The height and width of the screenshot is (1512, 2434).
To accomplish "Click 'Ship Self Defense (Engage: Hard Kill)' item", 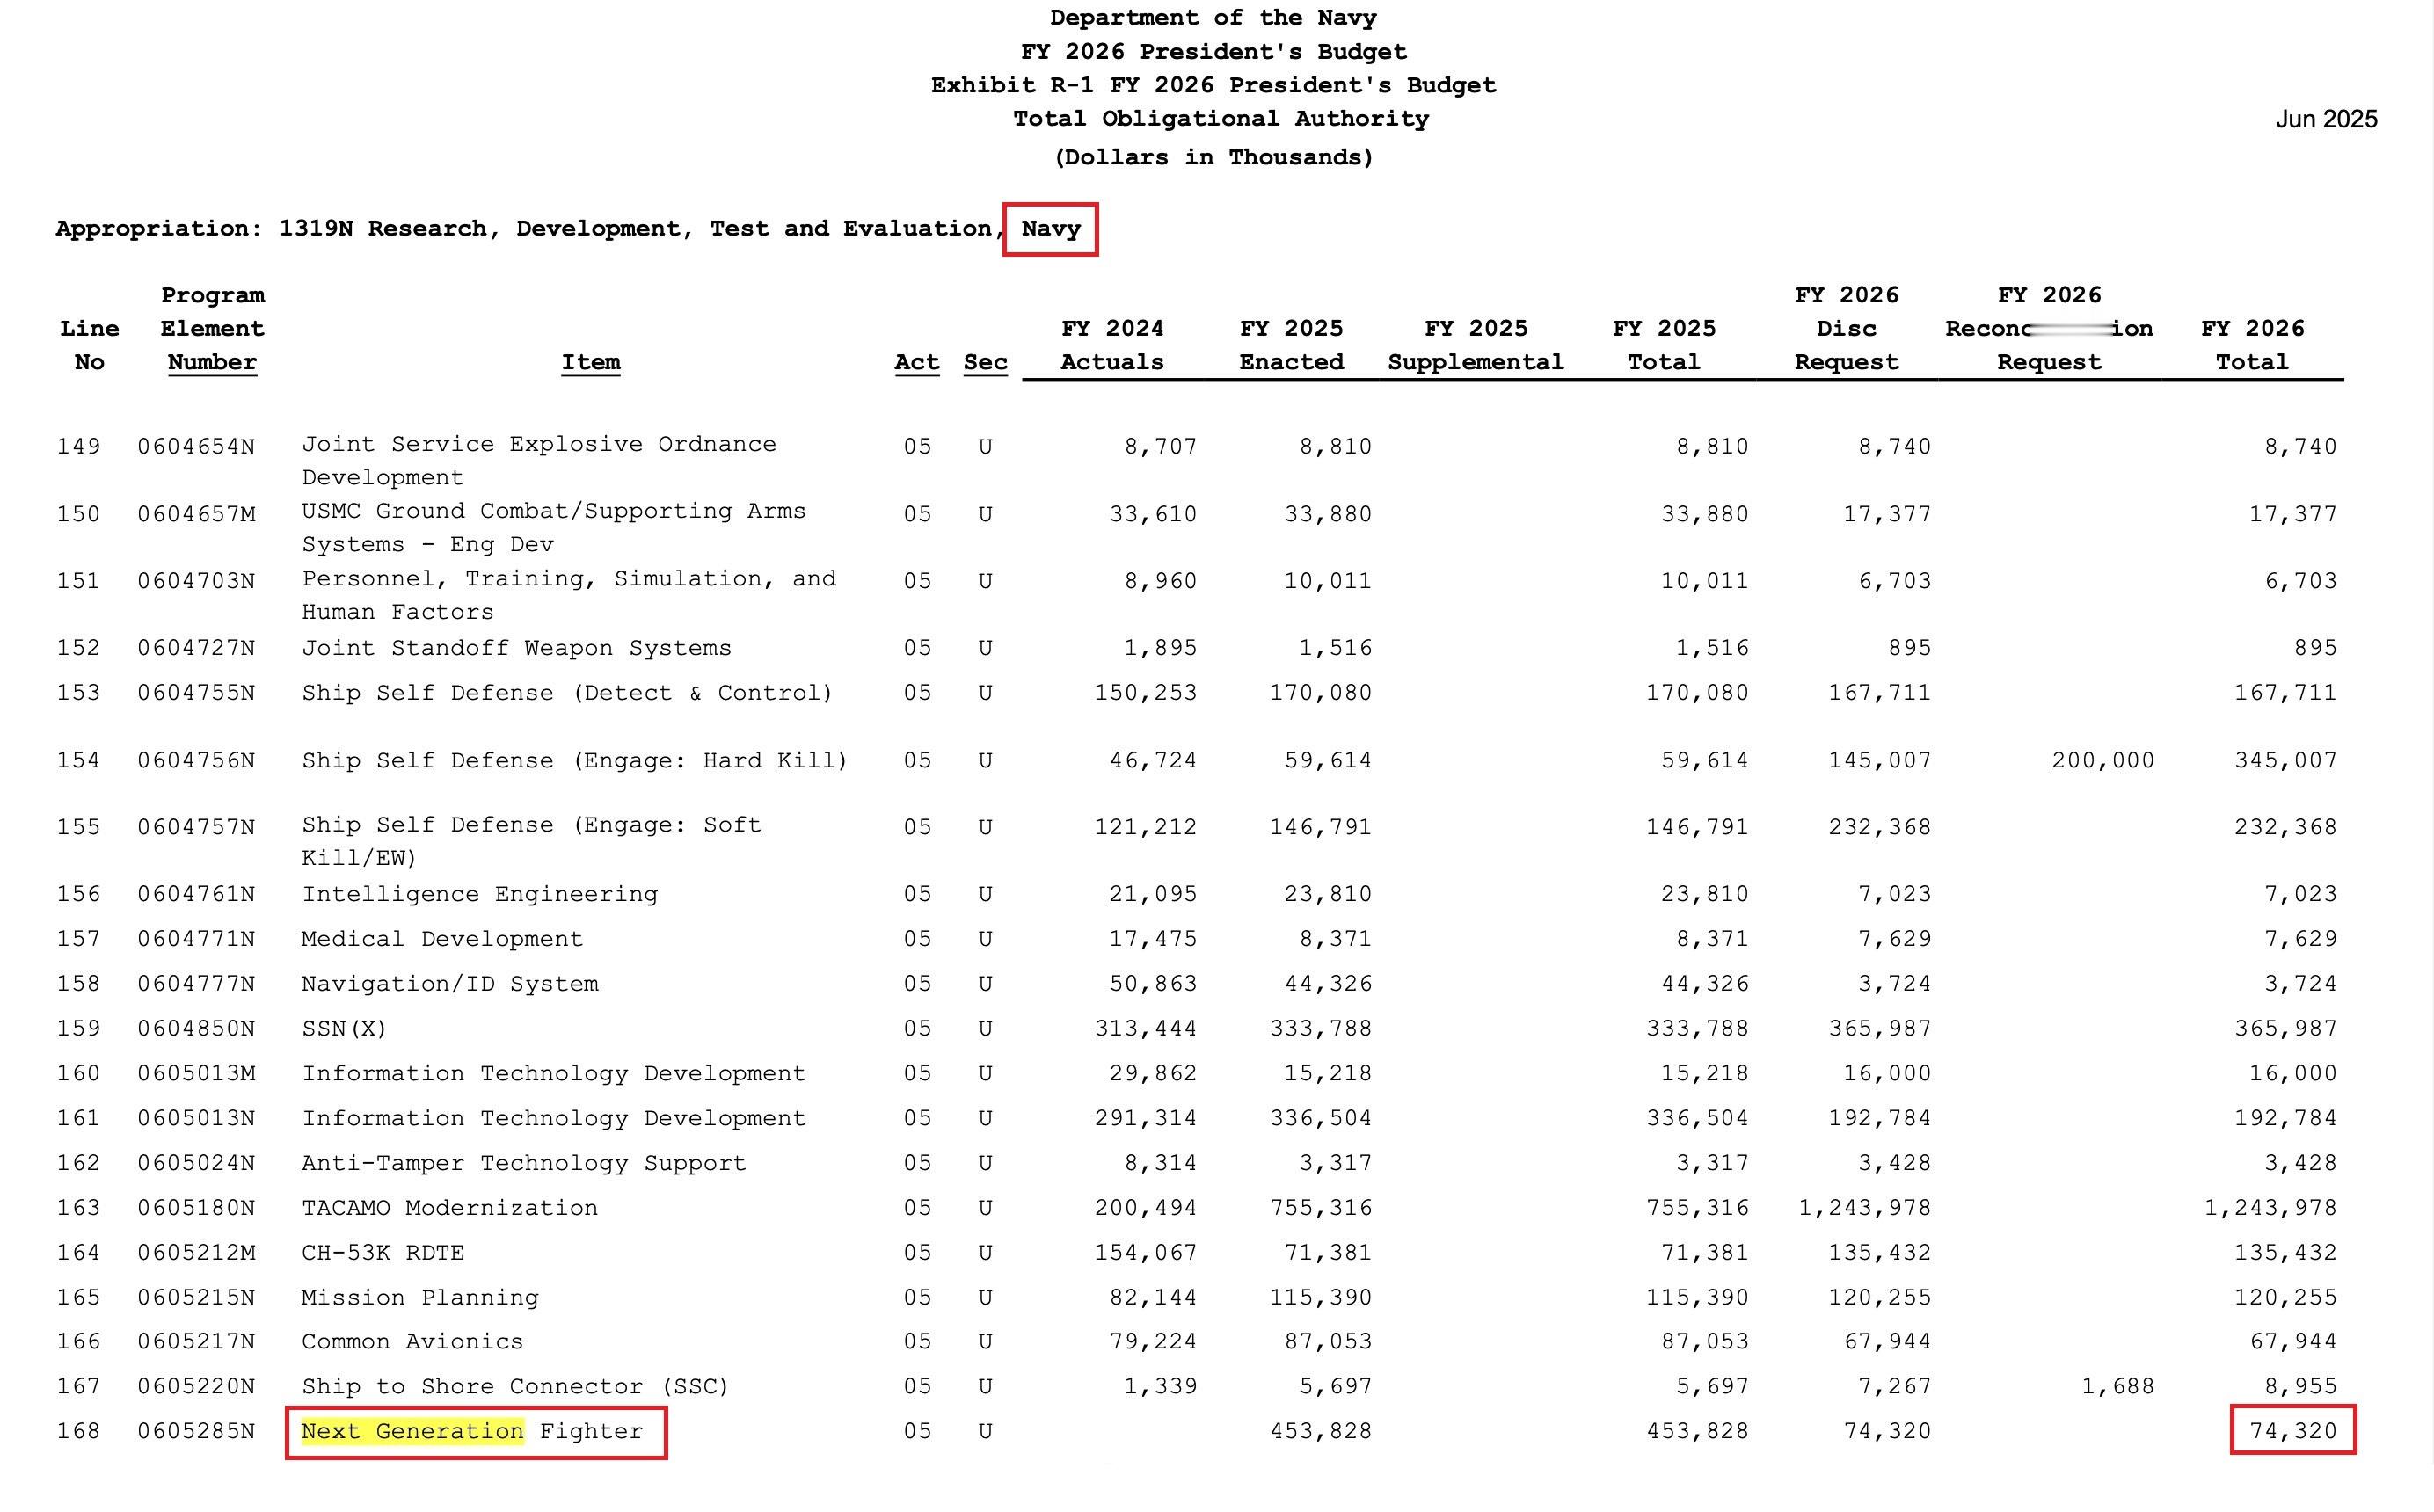I will pyautogui.click(x=575, y=760).
